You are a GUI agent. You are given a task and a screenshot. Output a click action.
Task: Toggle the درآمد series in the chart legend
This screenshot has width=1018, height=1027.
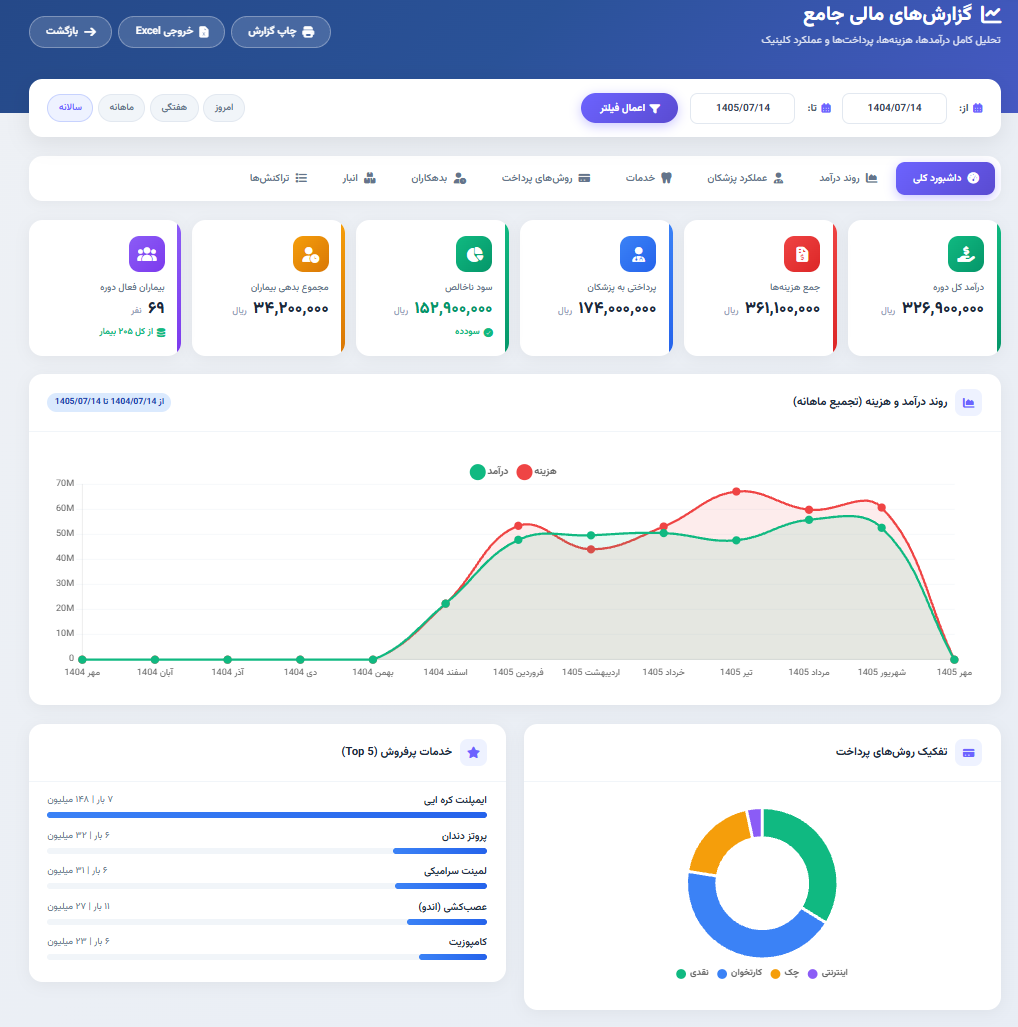click(x=489, y=472)
